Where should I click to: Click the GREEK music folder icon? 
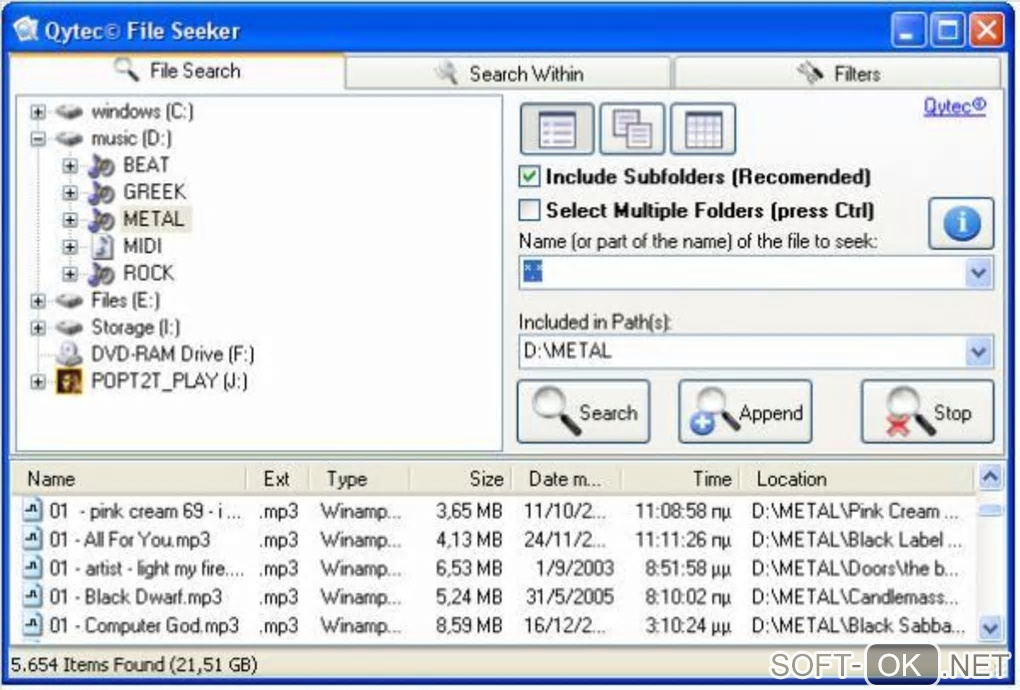[101, 193]
